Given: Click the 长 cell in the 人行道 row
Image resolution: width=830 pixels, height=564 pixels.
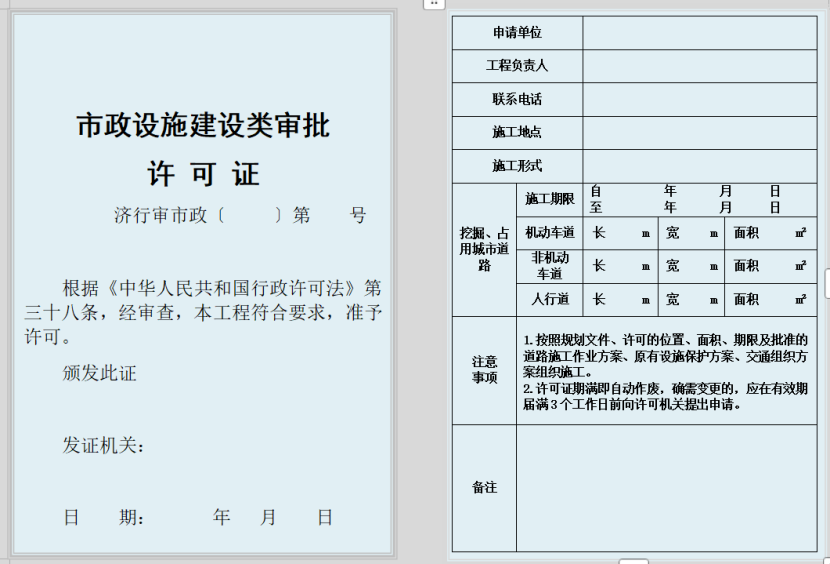Looking at the screenshot, I should pyautogui.click(x=621, y=299).
